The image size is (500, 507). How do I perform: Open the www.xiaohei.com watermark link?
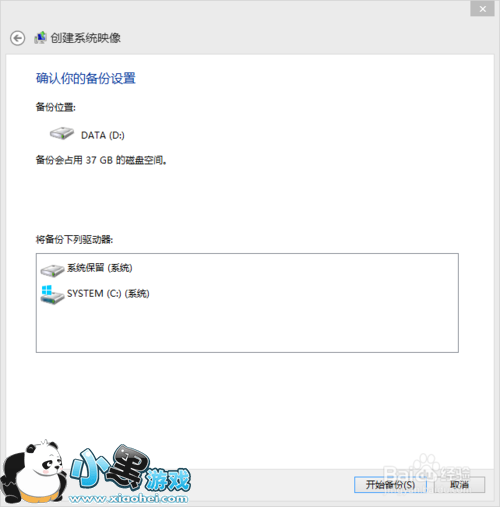(x=128, y=499)
